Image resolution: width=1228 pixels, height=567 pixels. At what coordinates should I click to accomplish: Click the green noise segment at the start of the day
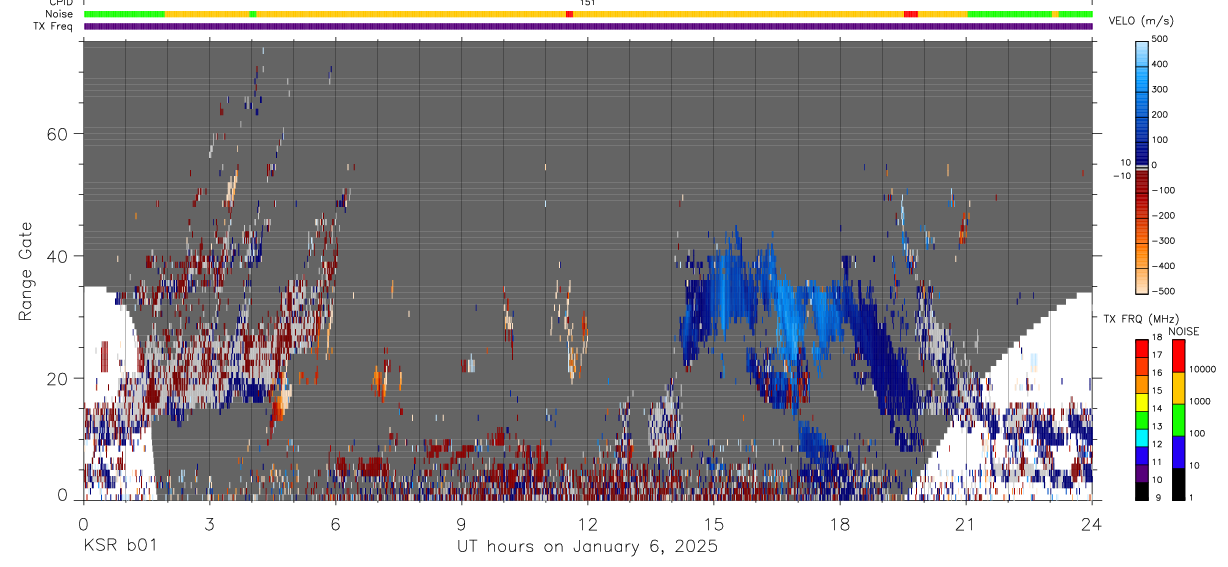124,14
